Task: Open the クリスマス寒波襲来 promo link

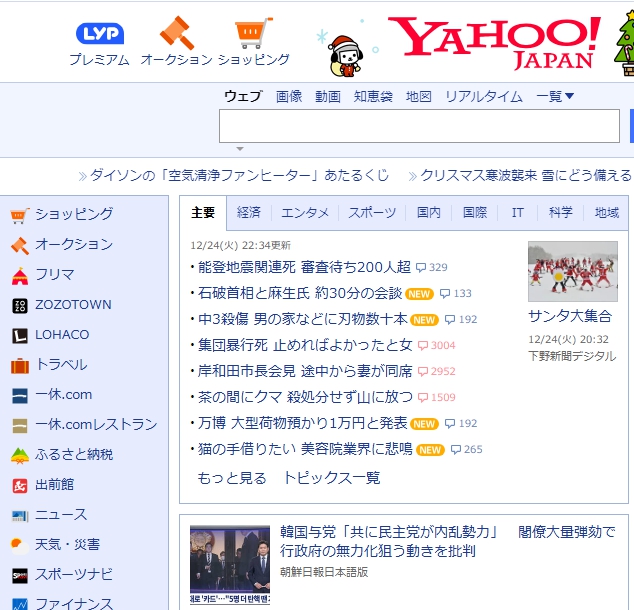Action: 526,176
